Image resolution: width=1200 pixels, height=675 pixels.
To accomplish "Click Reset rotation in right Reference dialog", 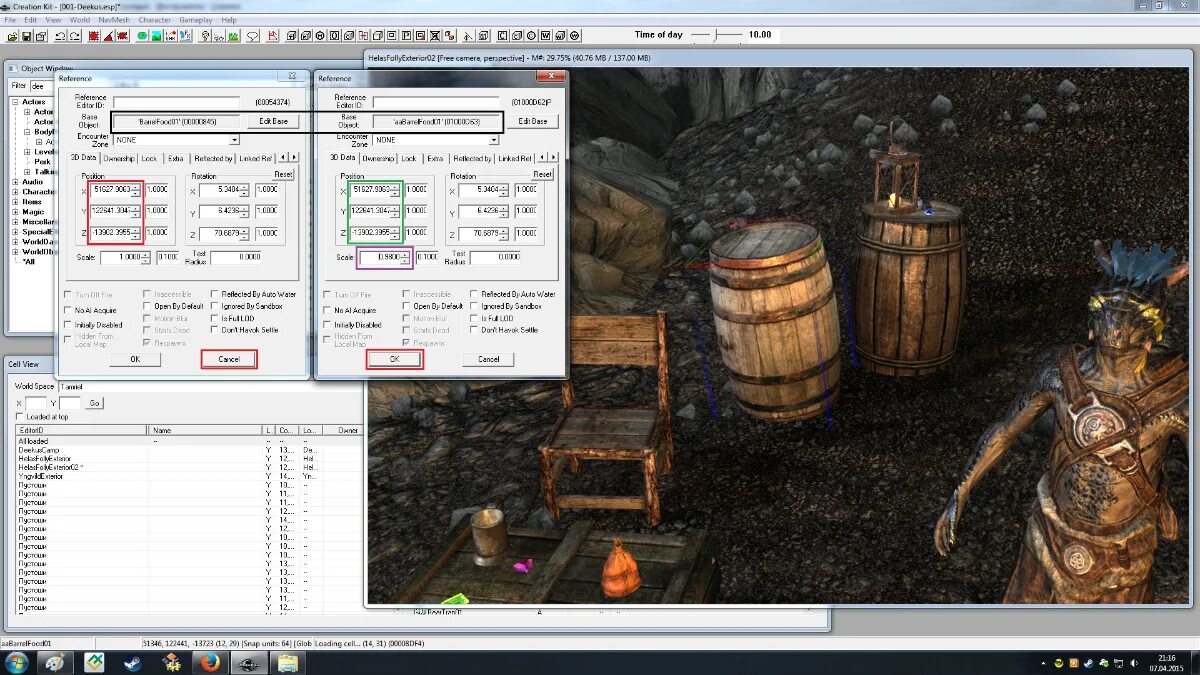I will coord(542,174).
